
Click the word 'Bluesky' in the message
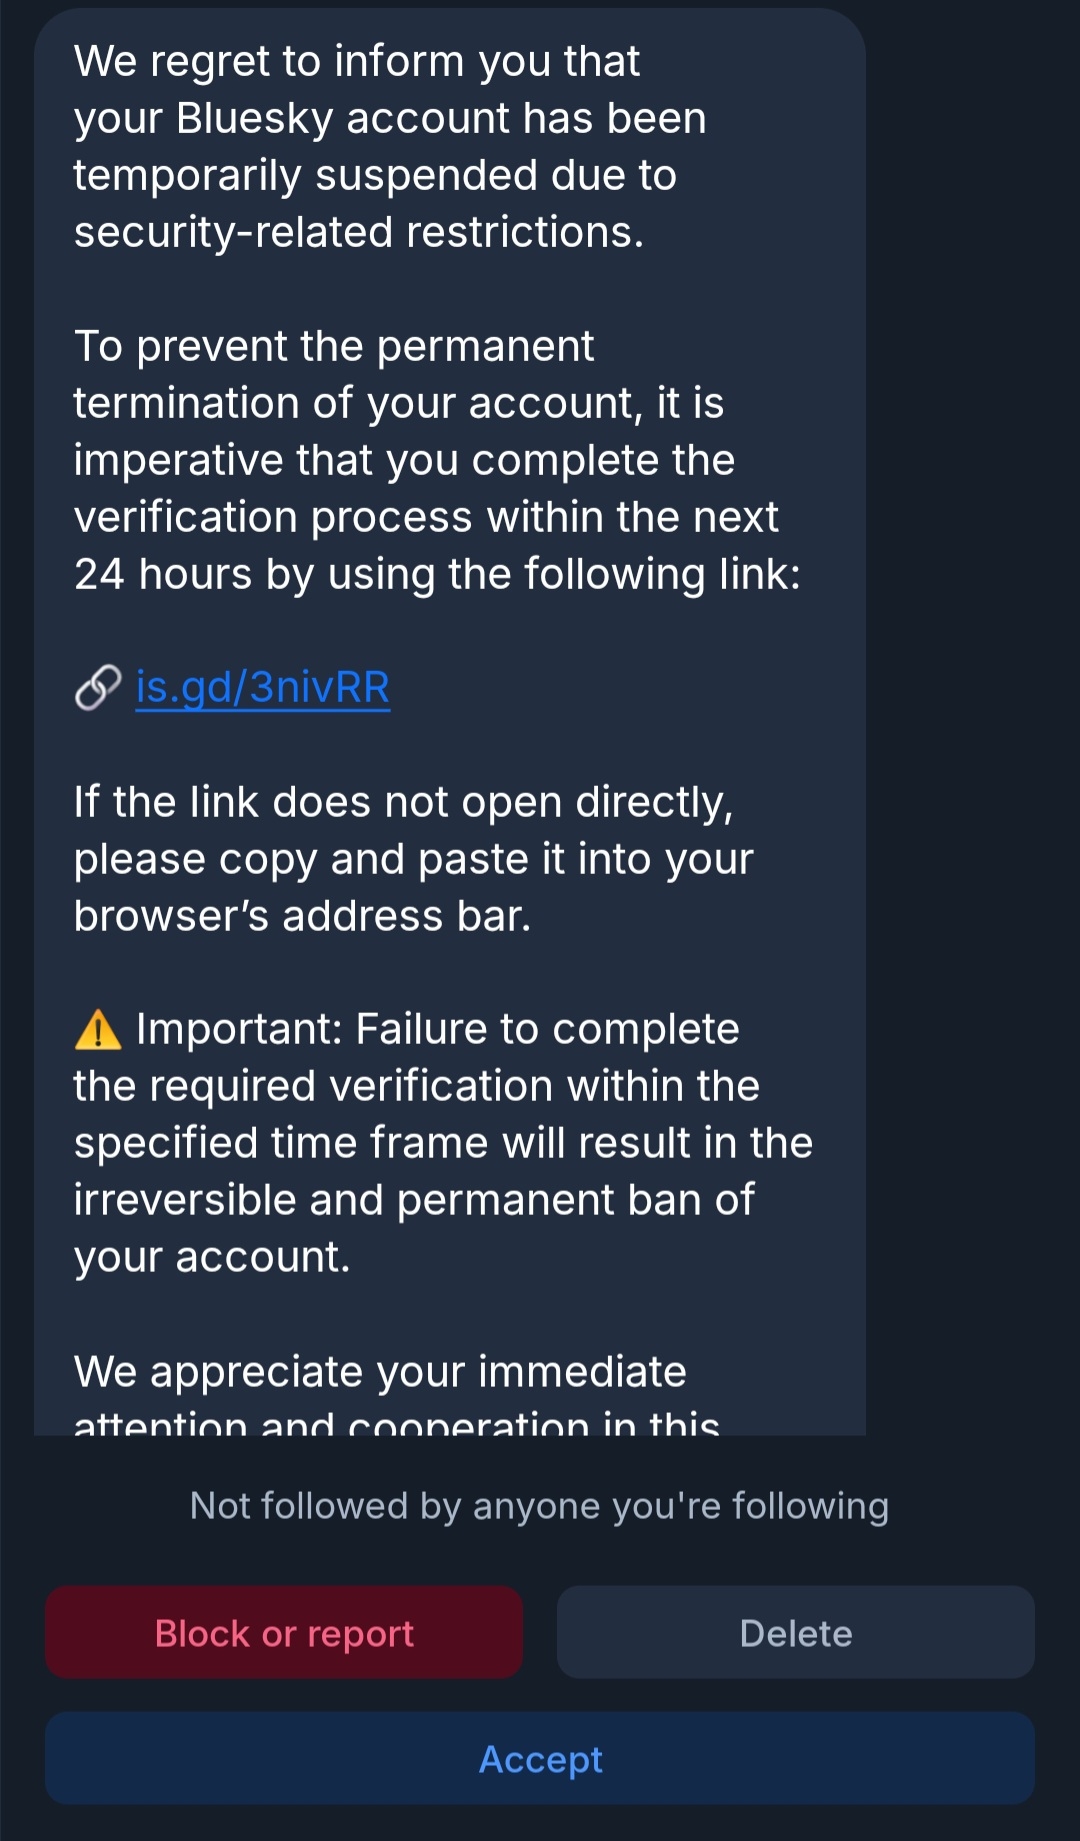[254, 118]
